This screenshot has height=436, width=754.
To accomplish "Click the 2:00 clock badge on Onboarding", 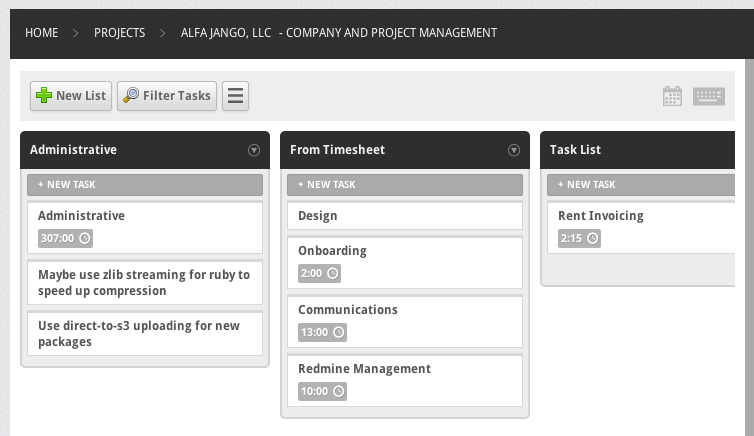I will [x=319, y=273].
